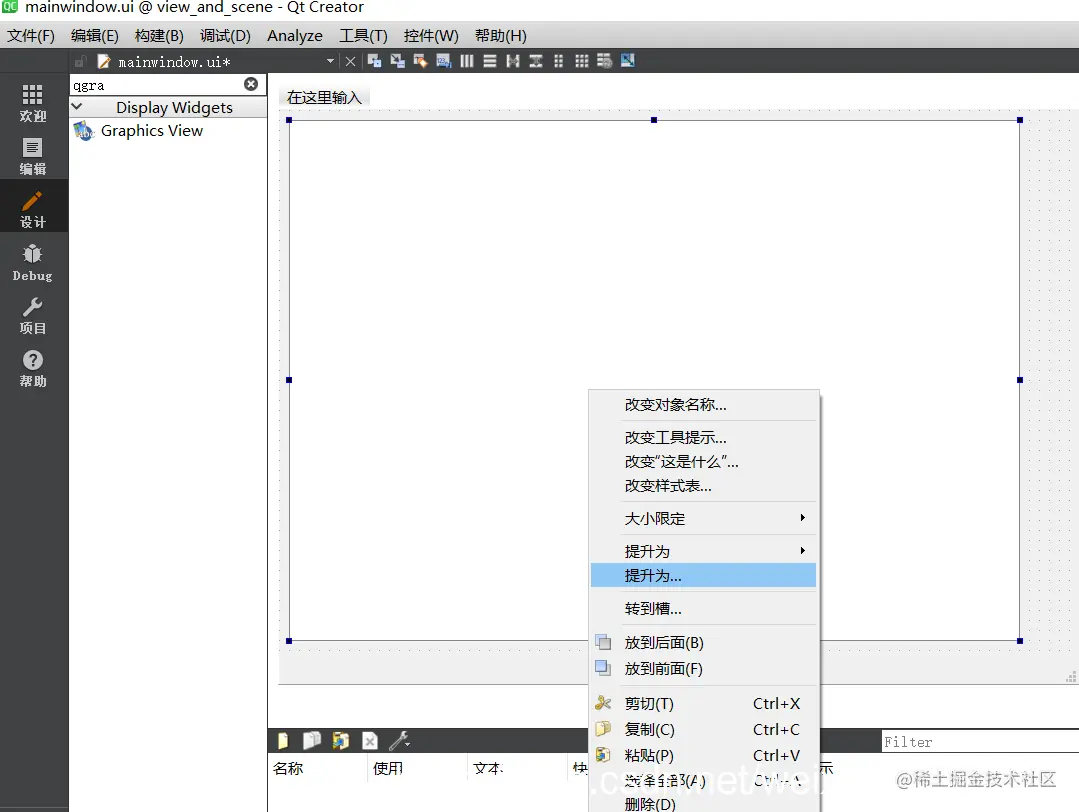Open the 工具(T) menu
Screen dimensions: 1079x812
coord(363,36)
